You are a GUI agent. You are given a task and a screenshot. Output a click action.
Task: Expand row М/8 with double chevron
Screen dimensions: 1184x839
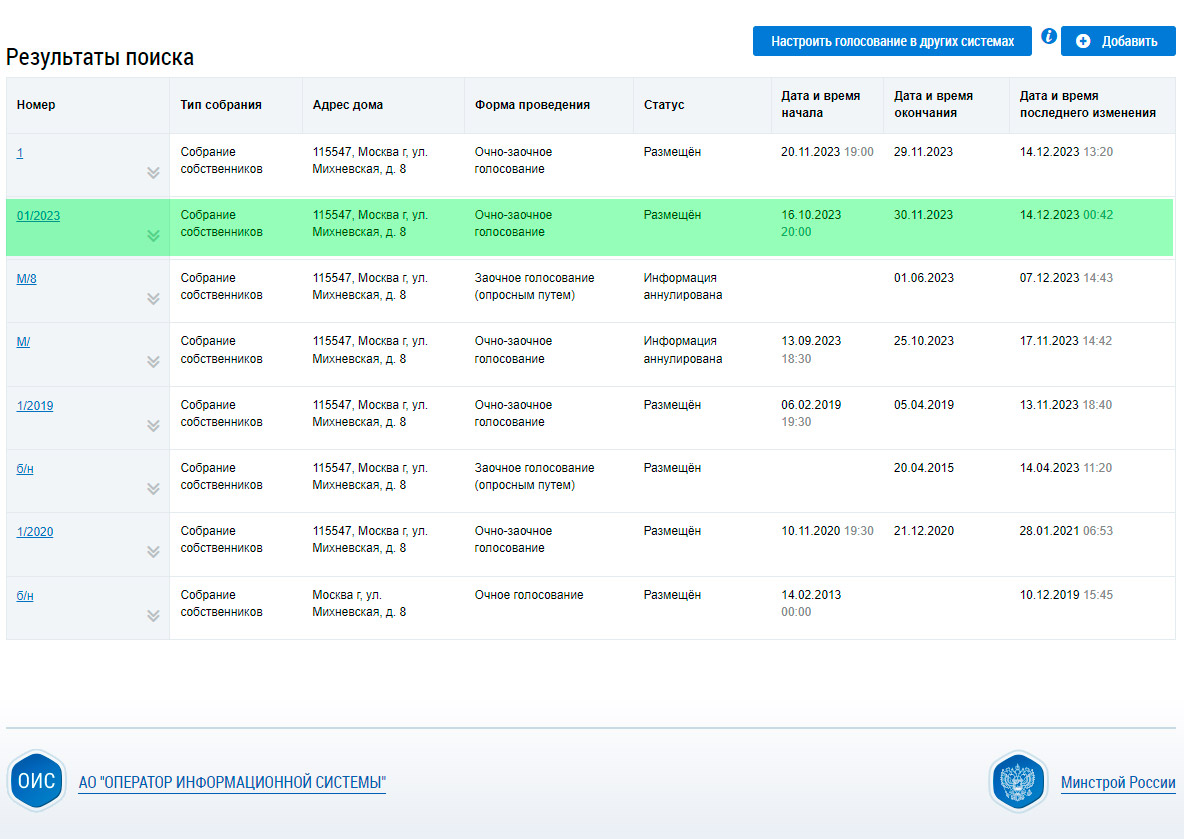tap(153, 299)
